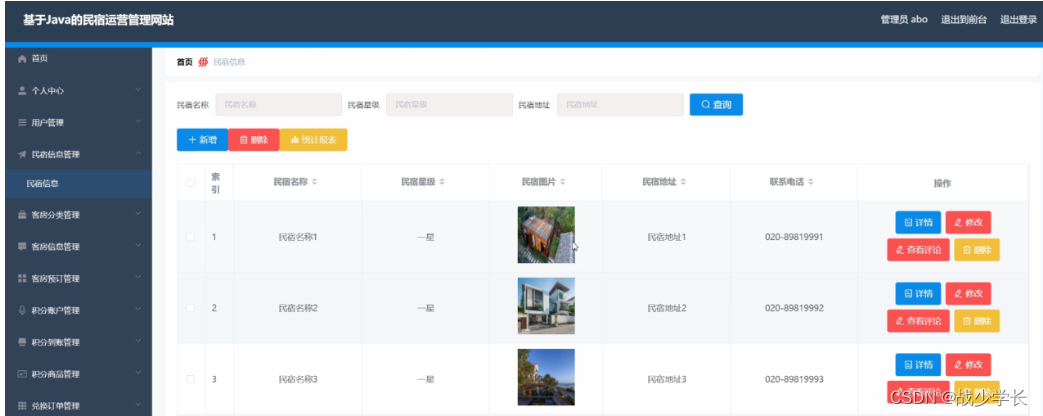Screen dimensions: 1043x416
Task: Open the 民宿名称2 photo thumbnail
Action: click(546, 306)
